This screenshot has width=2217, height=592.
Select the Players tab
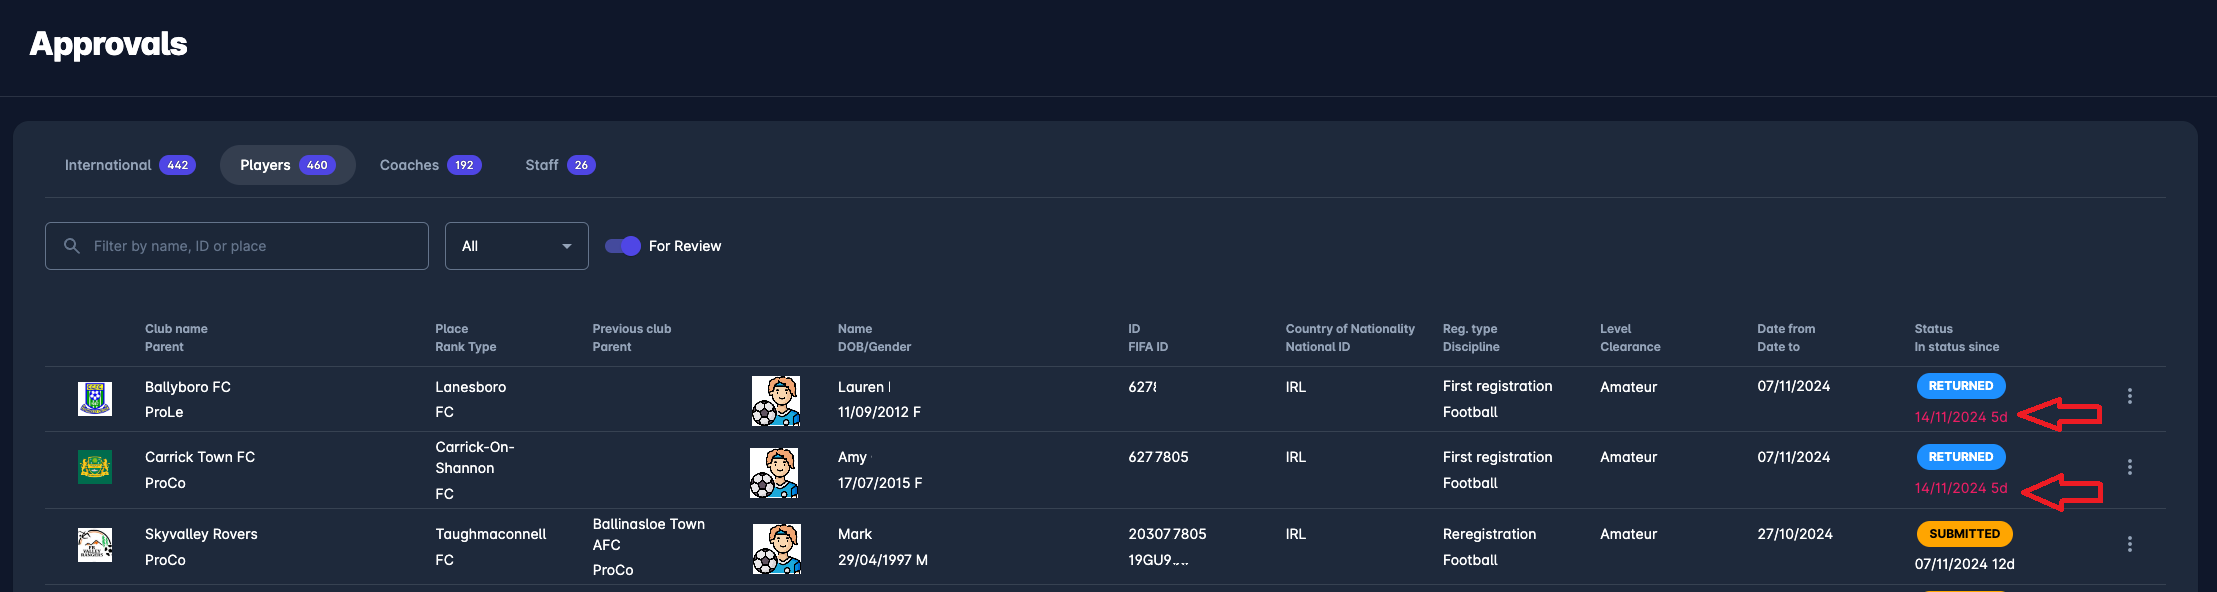coord(287,165)
